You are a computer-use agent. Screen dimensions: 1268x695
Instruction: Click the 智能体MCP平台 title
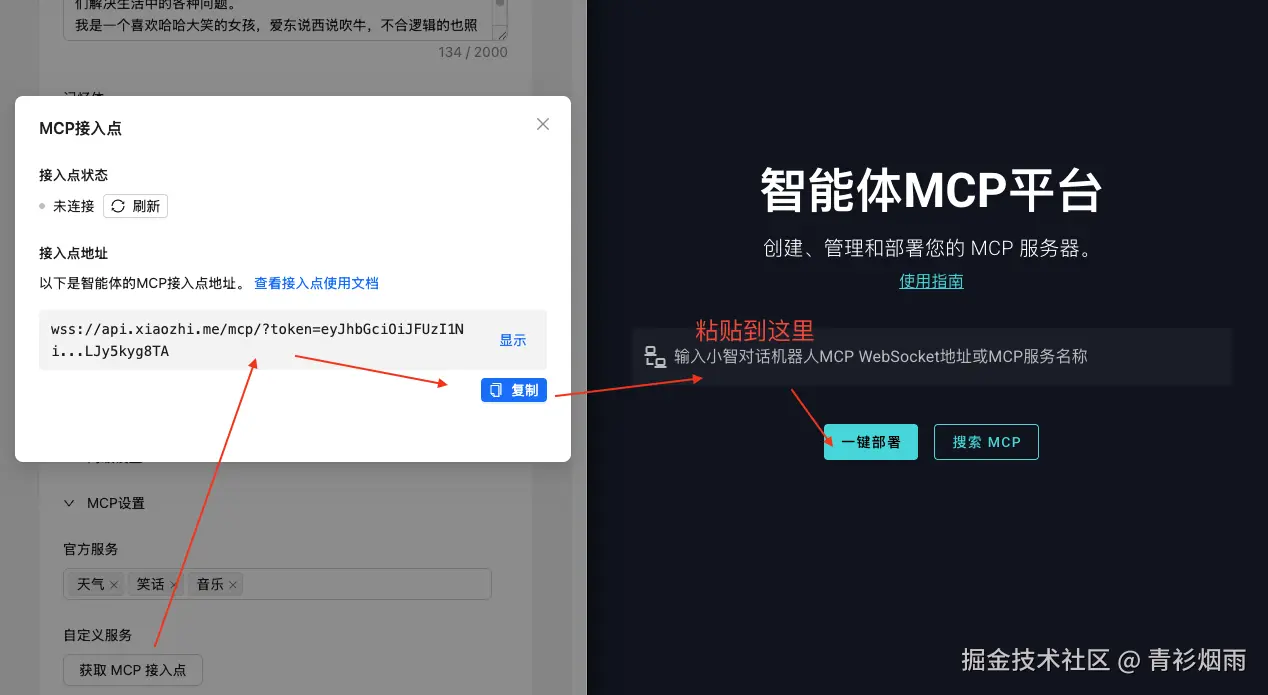[x=931, y=190]
